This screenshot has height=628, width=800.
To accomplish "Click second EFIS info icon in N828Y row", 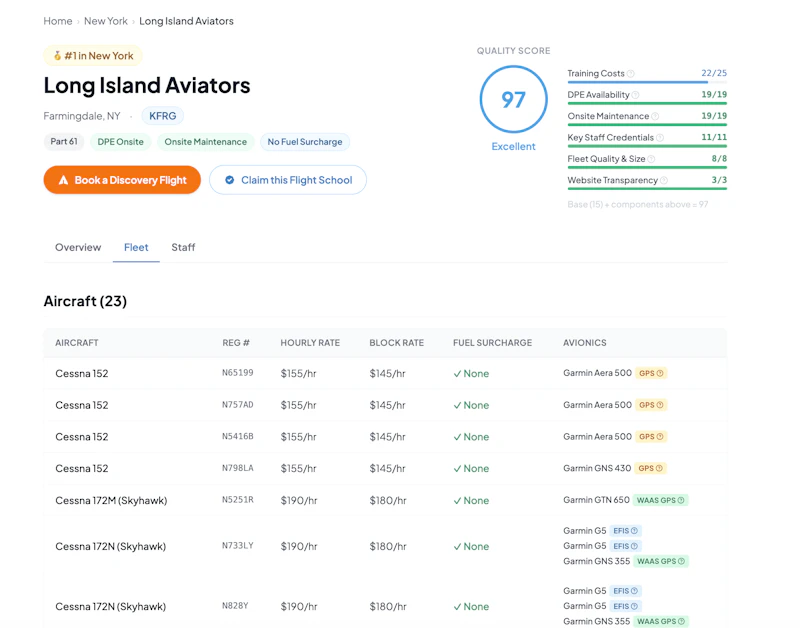I will [x=634, y=607].
